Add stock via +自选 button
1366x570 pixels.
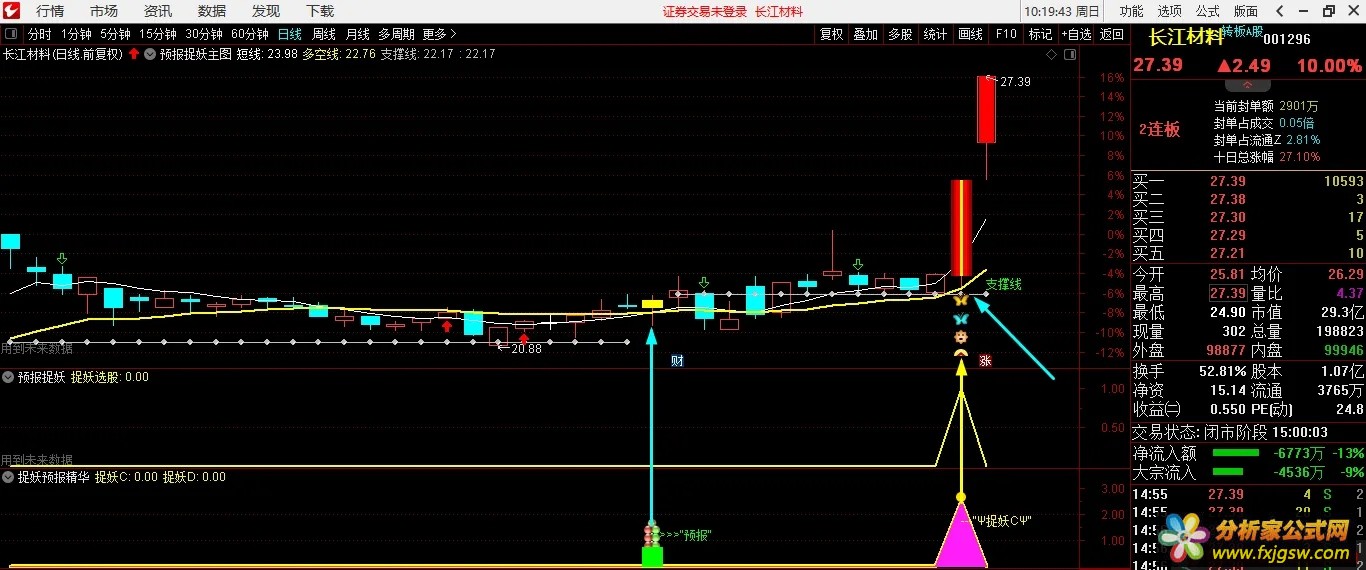(x=1076, y=33)
